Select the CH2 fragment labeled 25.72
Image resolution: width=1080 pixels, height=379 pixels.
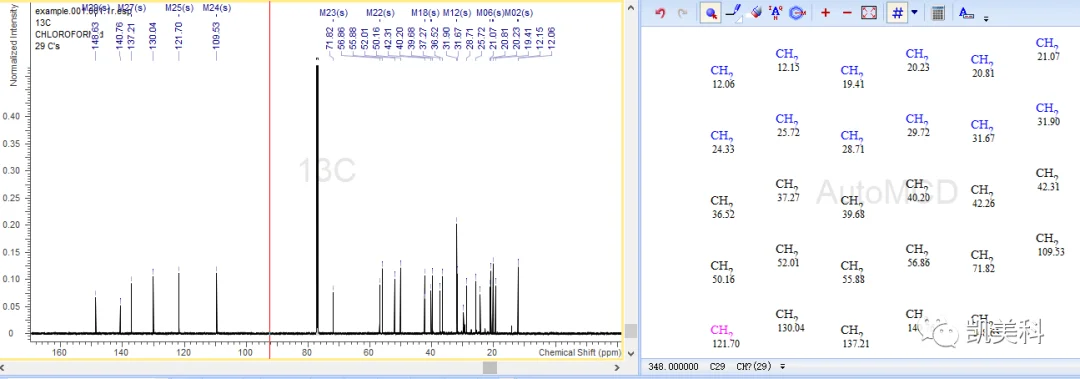[x=787, y=125]
